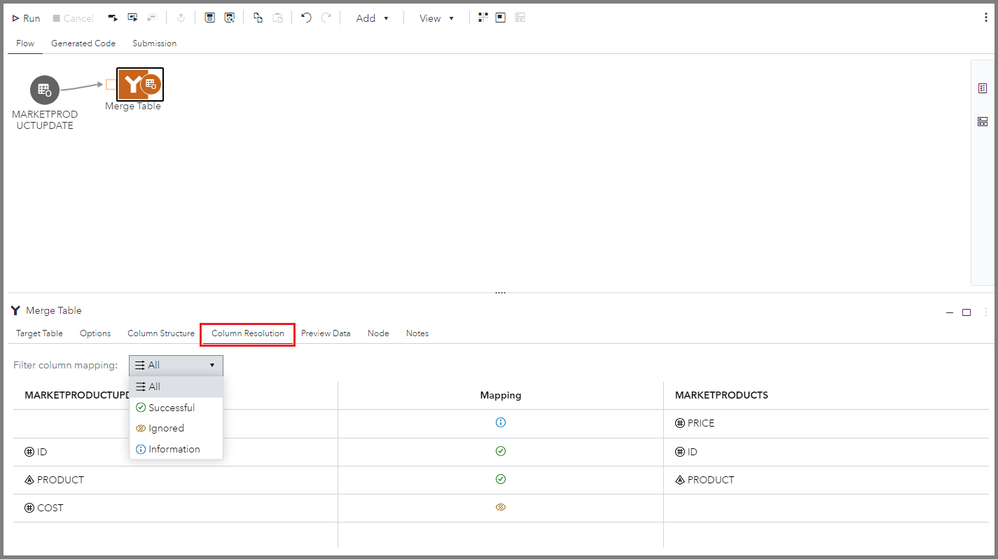The width and height of the screenshot is (998, 559).
Task: Click the Merge Table node's input port
Action: [x=111, y=84]
